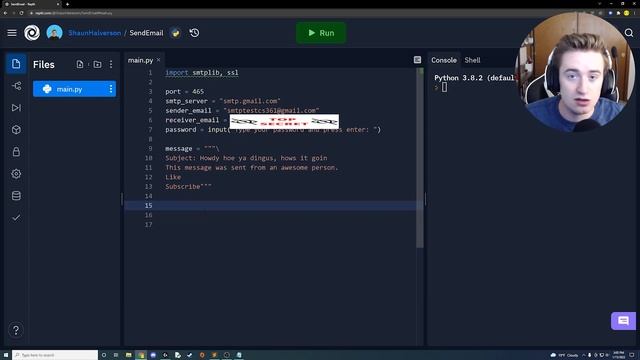The width and height of the screenshot is (640, 360).
Task: Click the smtp_server assignment line
Action: point(223,101)
